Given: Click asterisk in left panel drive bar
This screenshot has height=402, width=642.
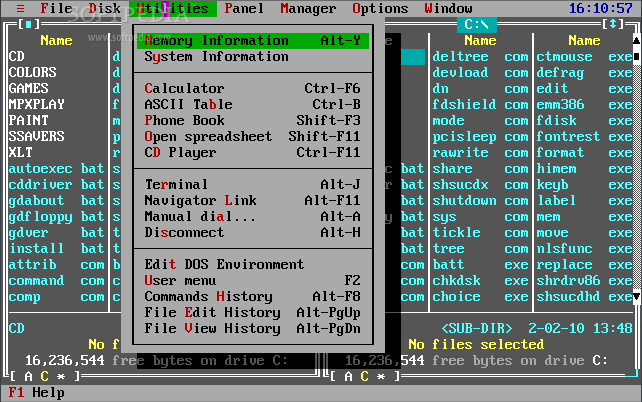Looking at the screenshot, I should click(x=61, y=377).
